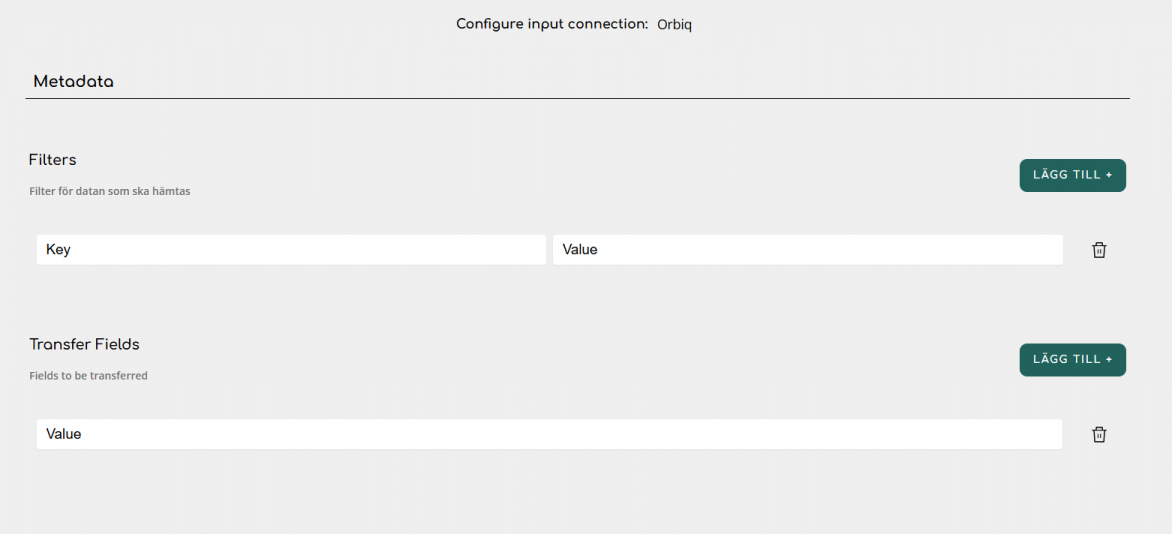Select the 'Fields to be transferred' description
This screenshot has width=1172, height=534.
88,375
